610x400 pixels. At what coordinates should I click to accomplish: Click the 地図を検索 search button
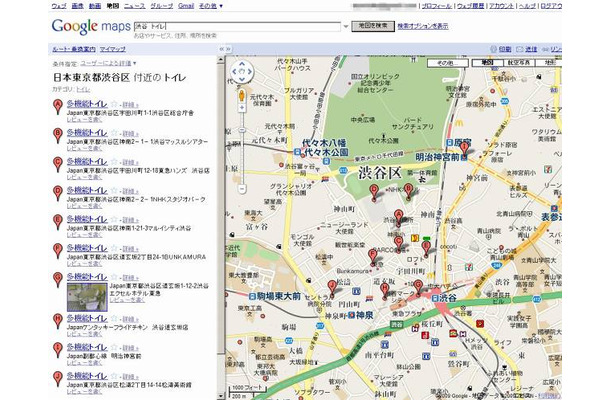tap(373, 26)
